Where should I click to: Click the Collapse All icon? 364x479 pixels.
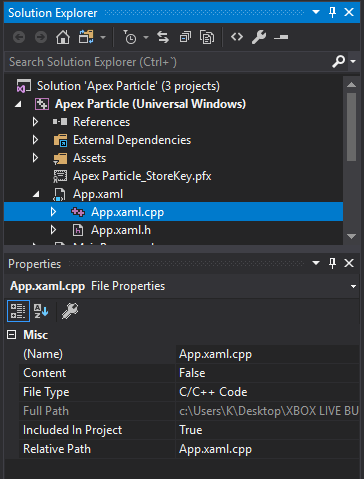coord(185,37)
